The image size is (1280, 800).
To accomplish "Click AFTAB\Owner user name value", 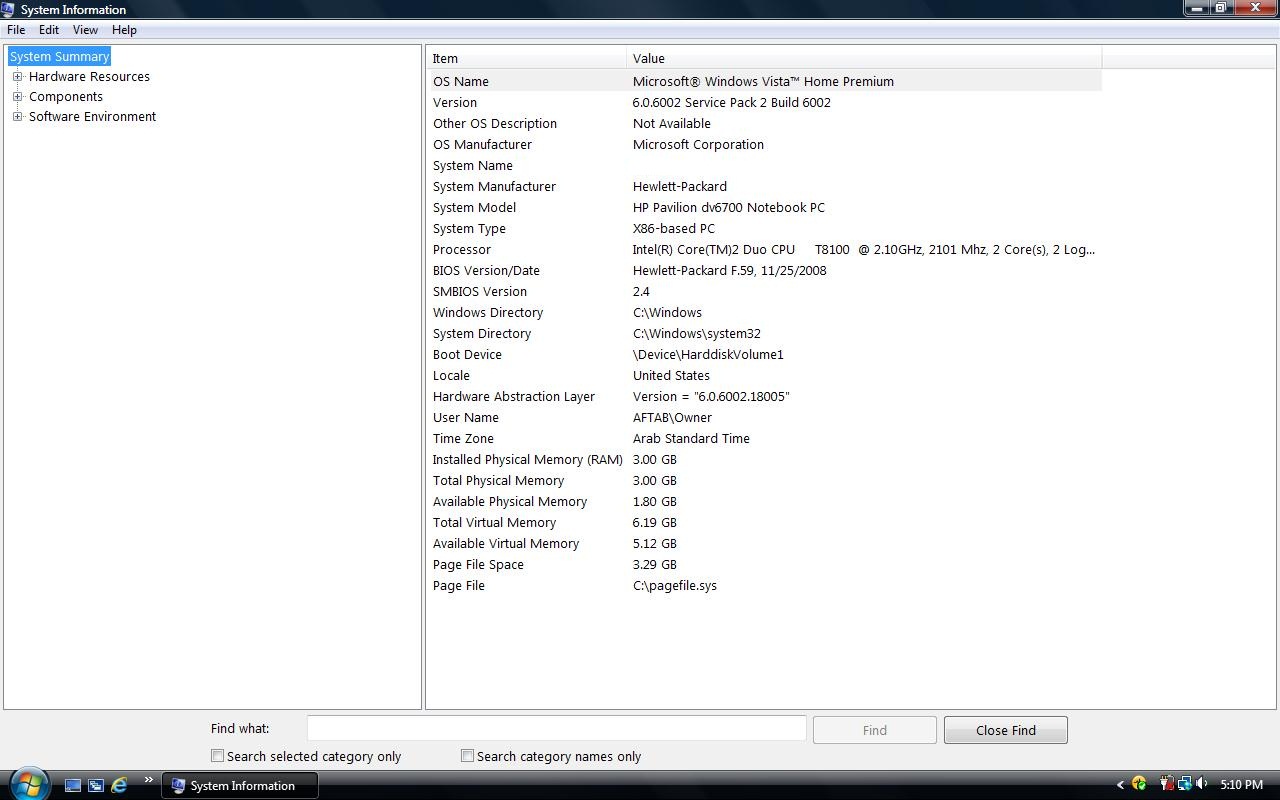I will (672, 417).
